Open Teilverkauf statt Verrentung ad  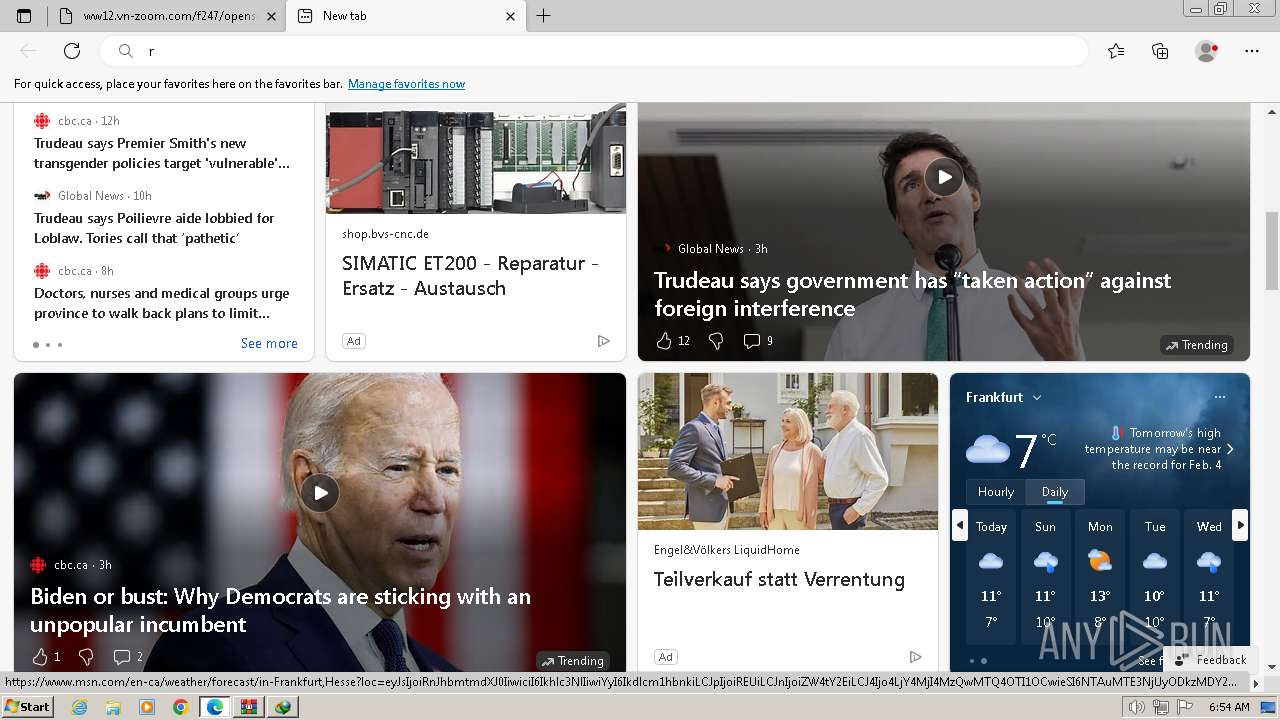pos(779,580)
